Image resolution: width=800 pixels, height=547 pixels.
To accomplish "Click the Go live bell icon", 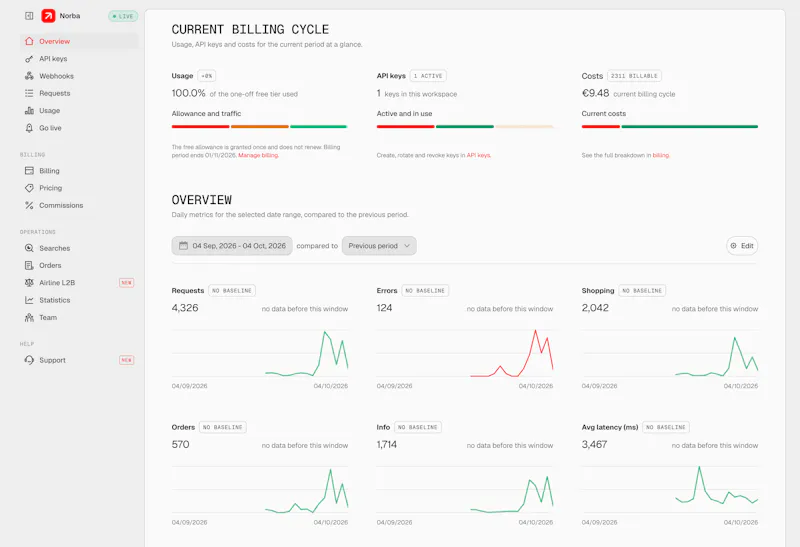I will [x=29, y=128].
